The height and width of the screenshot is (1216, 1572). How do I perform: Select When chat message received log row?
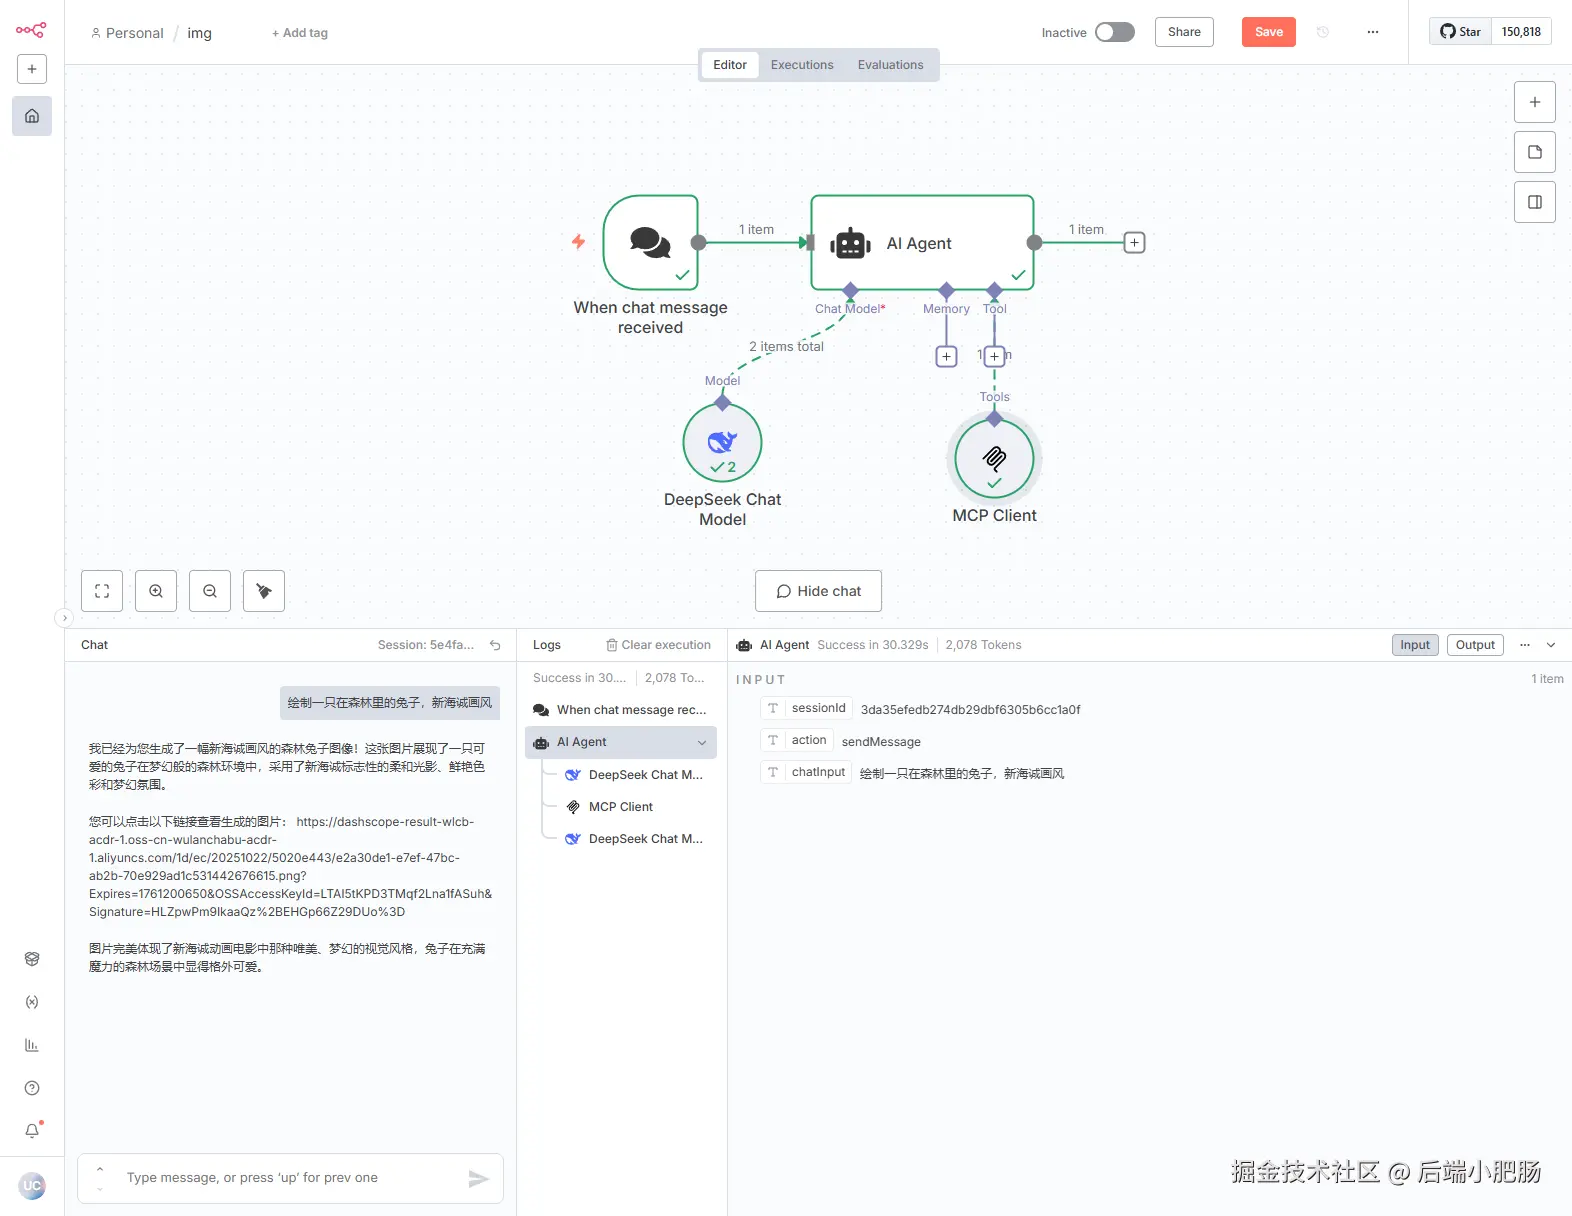coord(621,710)
